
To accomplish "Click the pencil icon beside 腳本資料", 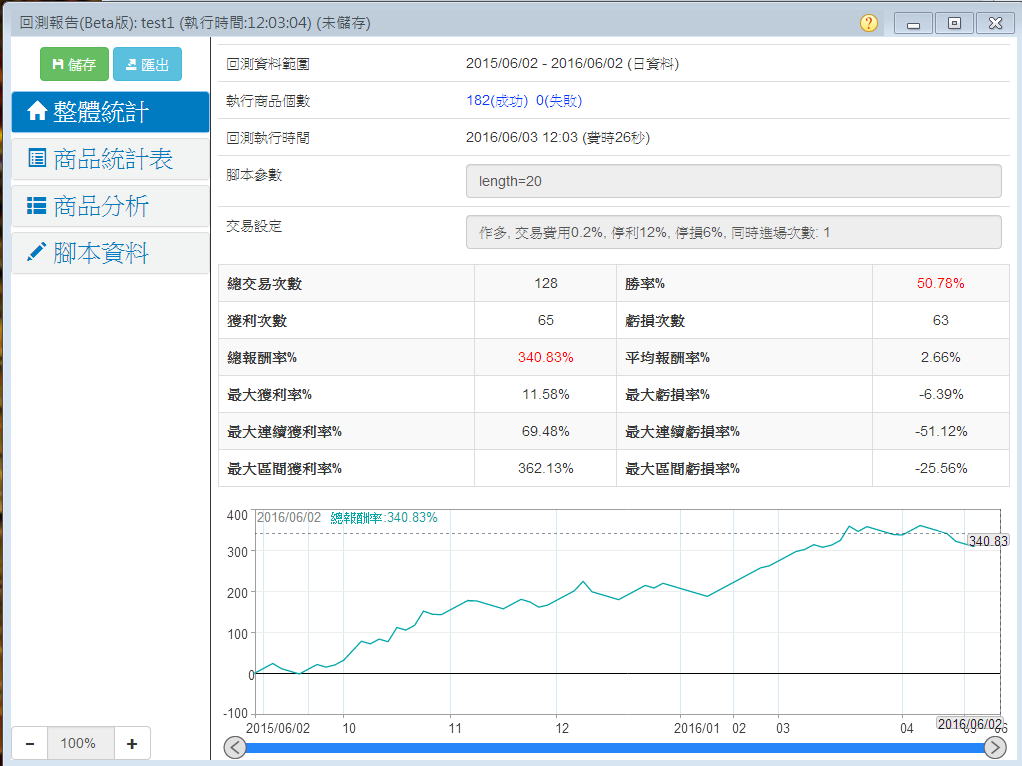I will tap(37, 253).
